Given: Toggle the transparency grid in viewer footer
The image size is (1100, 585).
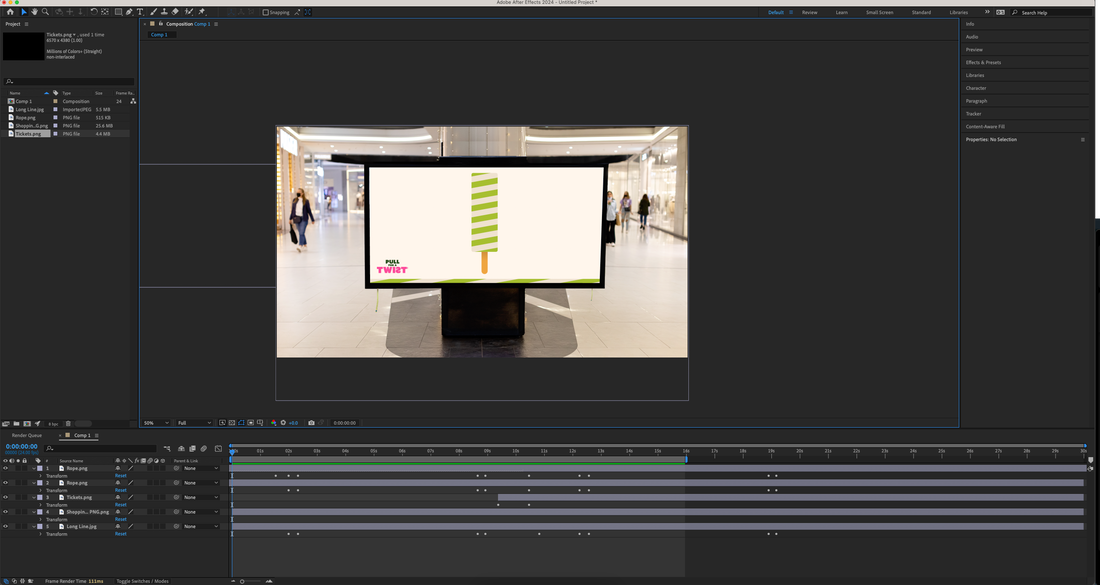Looking at the screenshot, I should pyautogui.click(x=232, y=423).
